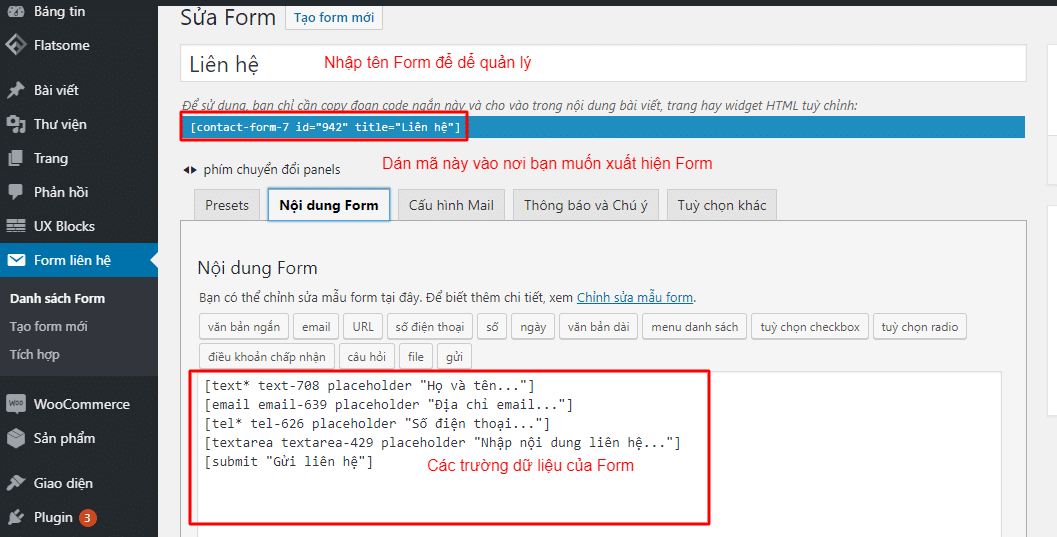The width and height of the screenshot is (1057, 537).
Task: Click the WooCommerce icon in sidebar
Action: coord(16,404)
